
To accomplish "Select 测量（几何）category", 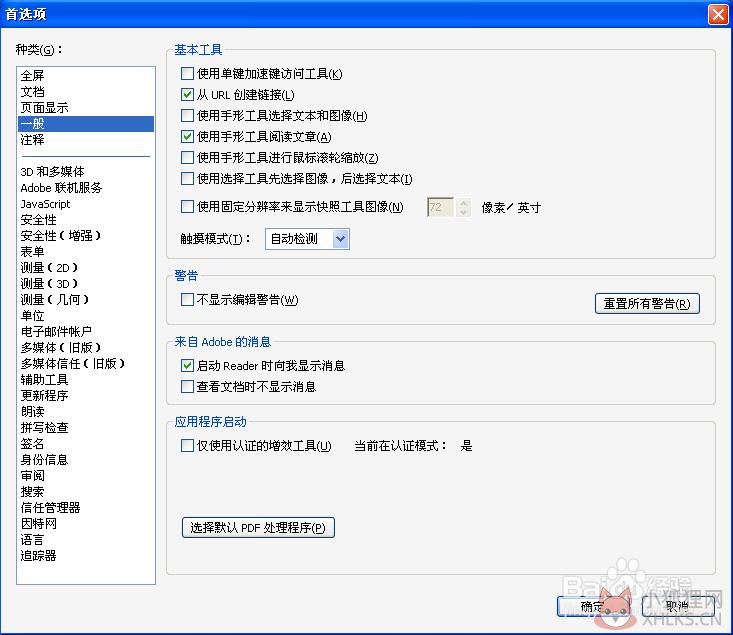I will [86, 299].
